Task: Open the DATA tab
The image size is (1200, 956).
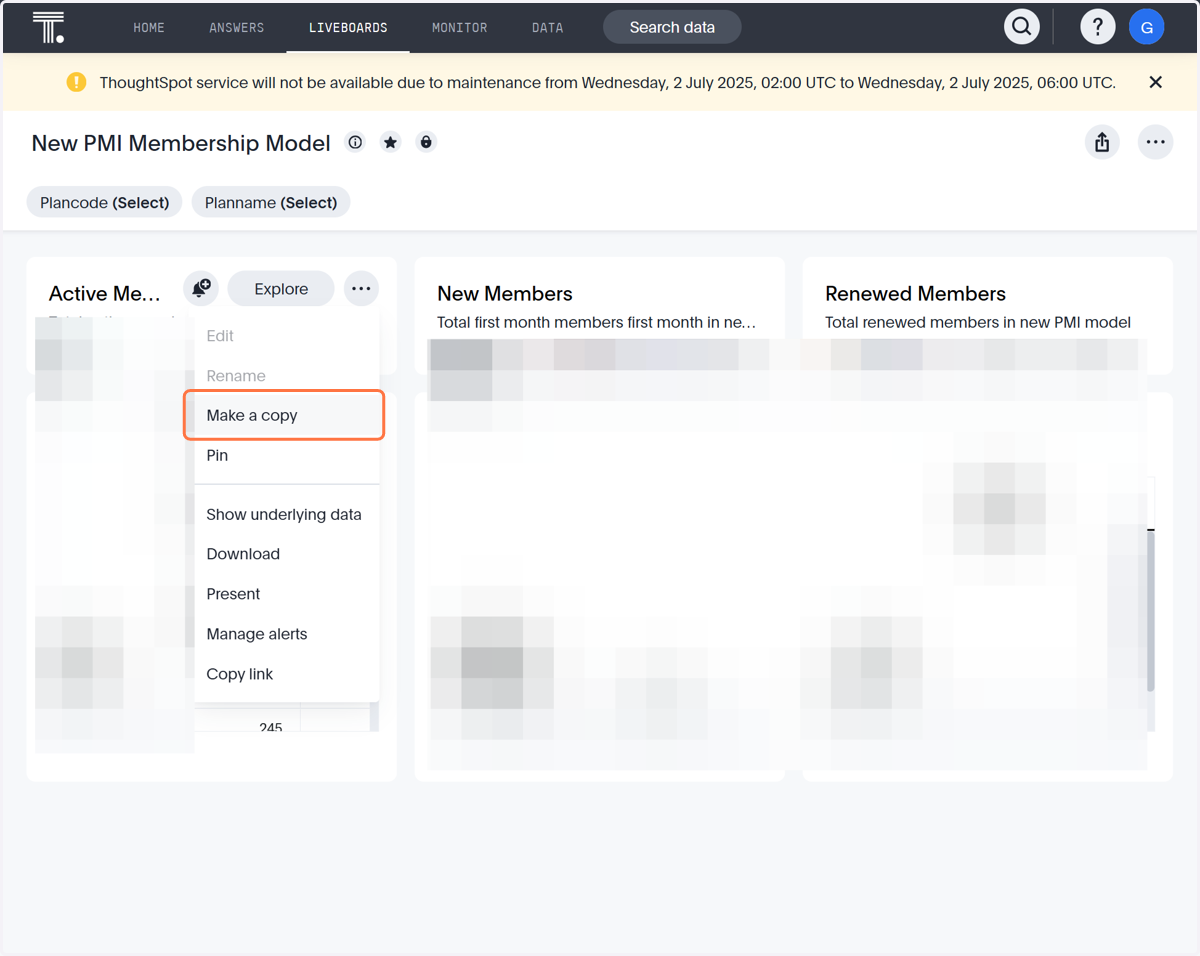Action: point(547,27)
